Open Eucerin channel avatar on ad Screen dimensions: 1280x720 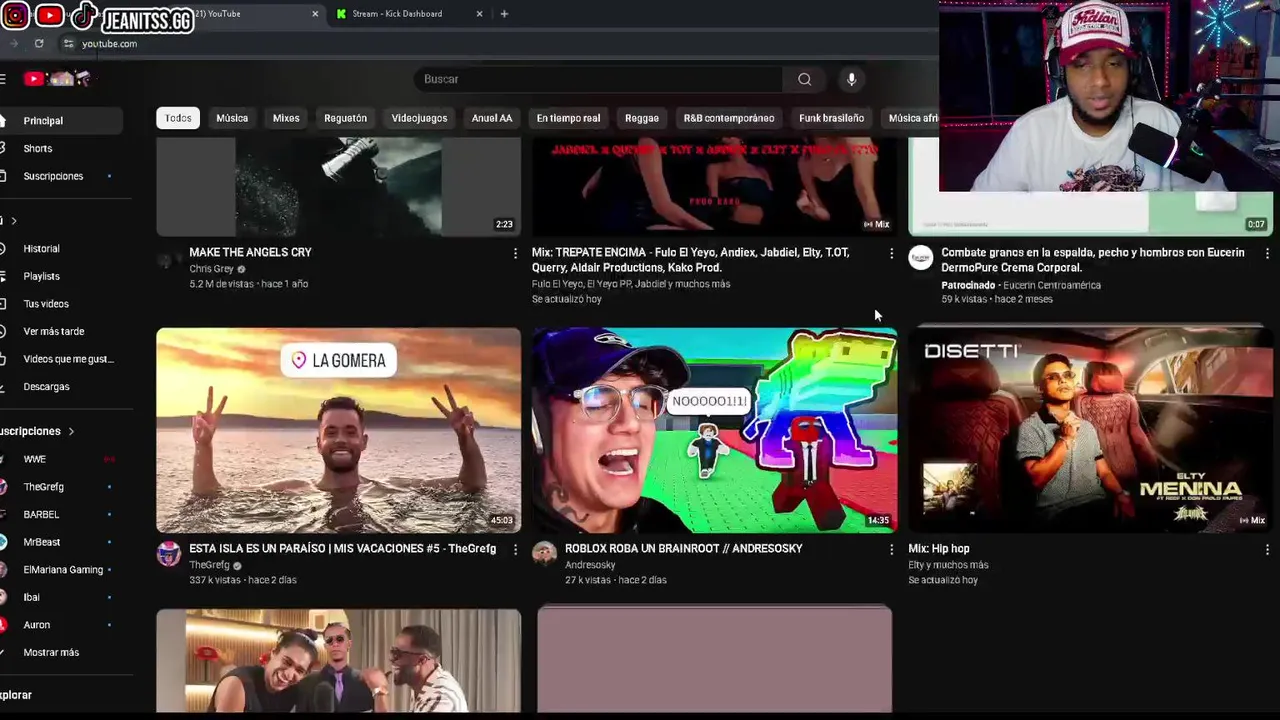[x=920, y=258]
